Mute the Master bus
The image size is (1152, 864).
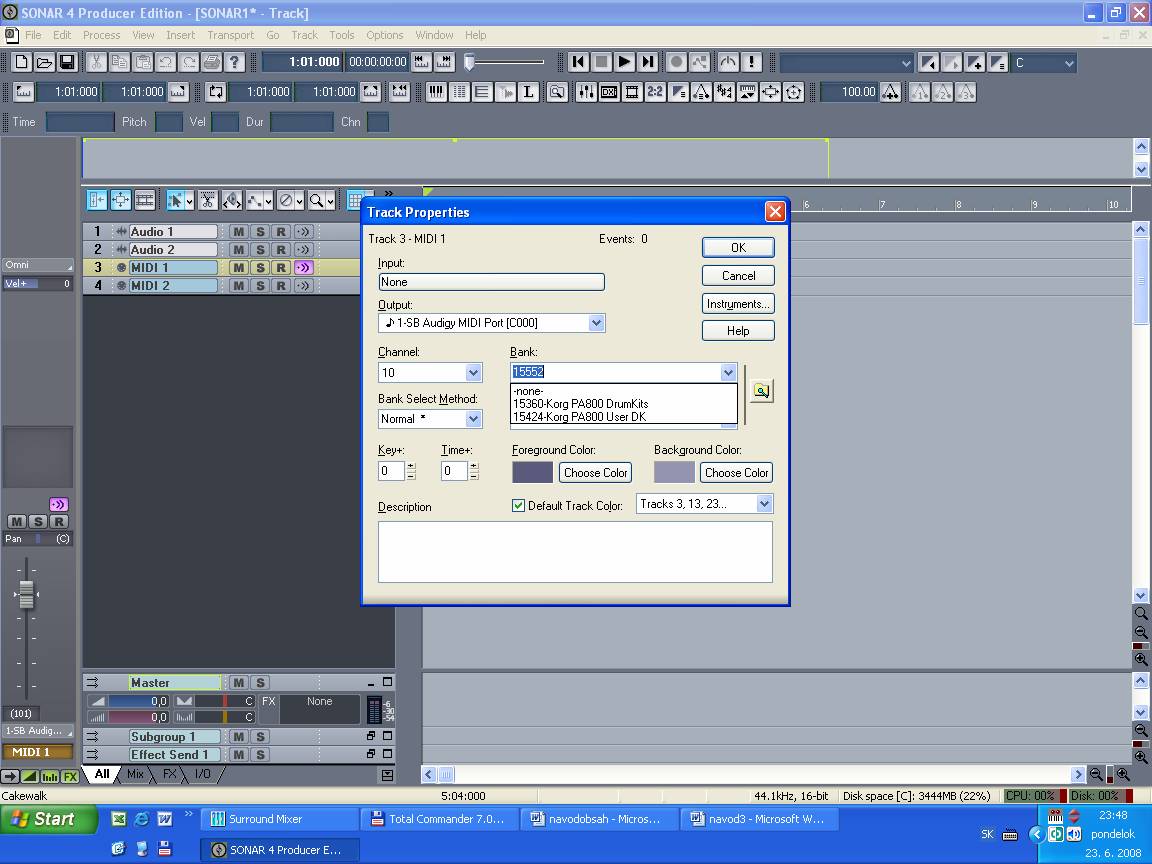(238, 683)
